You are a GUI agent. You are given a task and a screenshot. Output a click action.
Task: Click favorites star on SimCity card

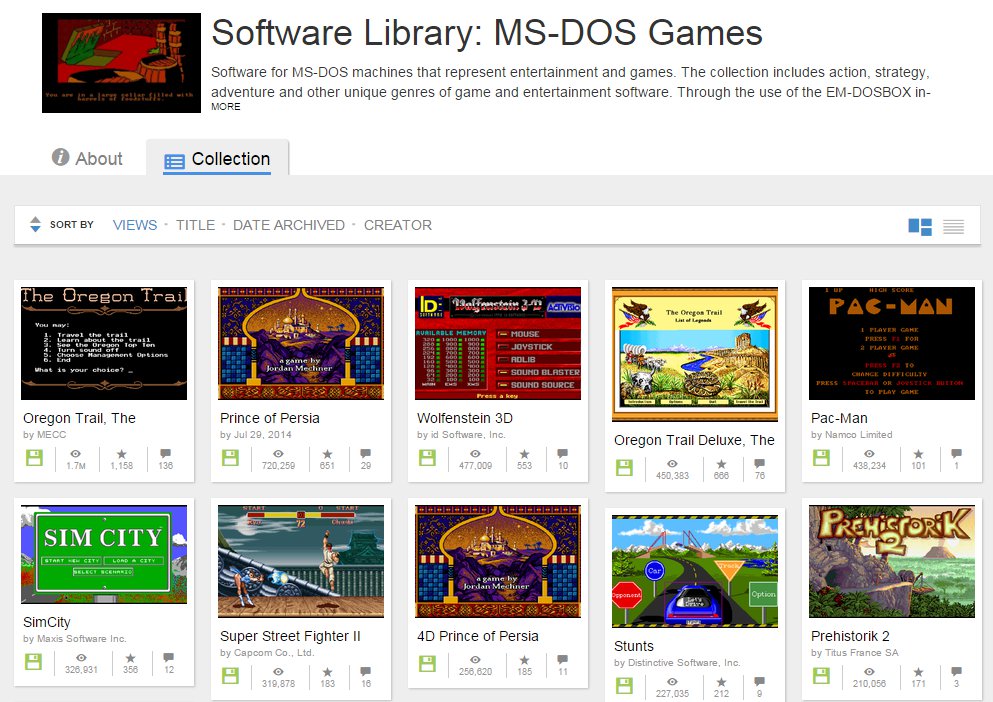(x=130, y=658)
